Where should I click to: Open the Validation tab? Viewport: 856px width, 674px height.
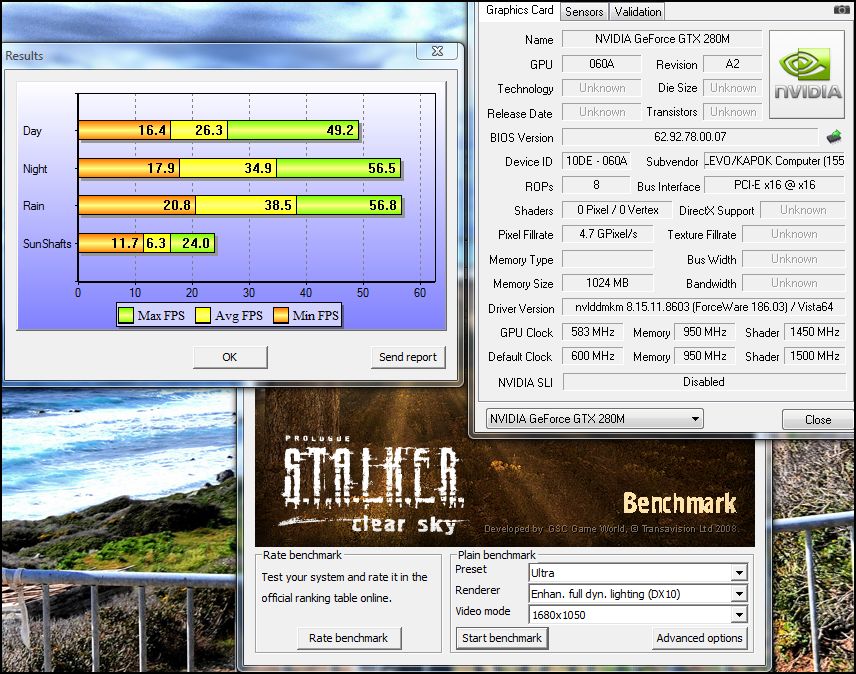[x=637, y=12]
